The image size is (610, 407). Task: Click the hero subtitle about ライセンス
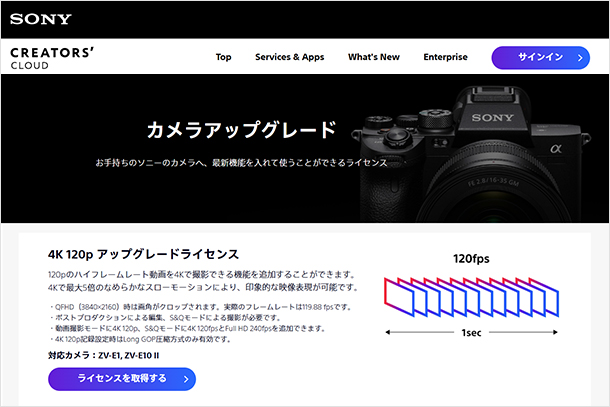[x=242, y=163]
